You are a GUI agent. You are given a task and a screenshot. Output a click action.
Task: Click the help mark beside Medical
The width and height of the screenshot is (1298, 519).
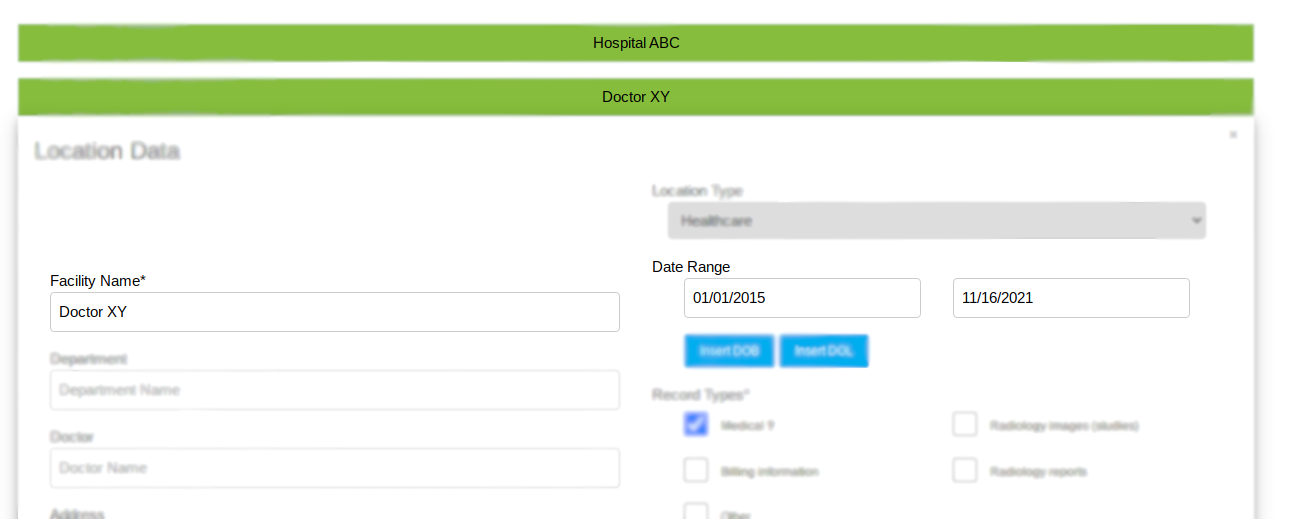point(771,426)
